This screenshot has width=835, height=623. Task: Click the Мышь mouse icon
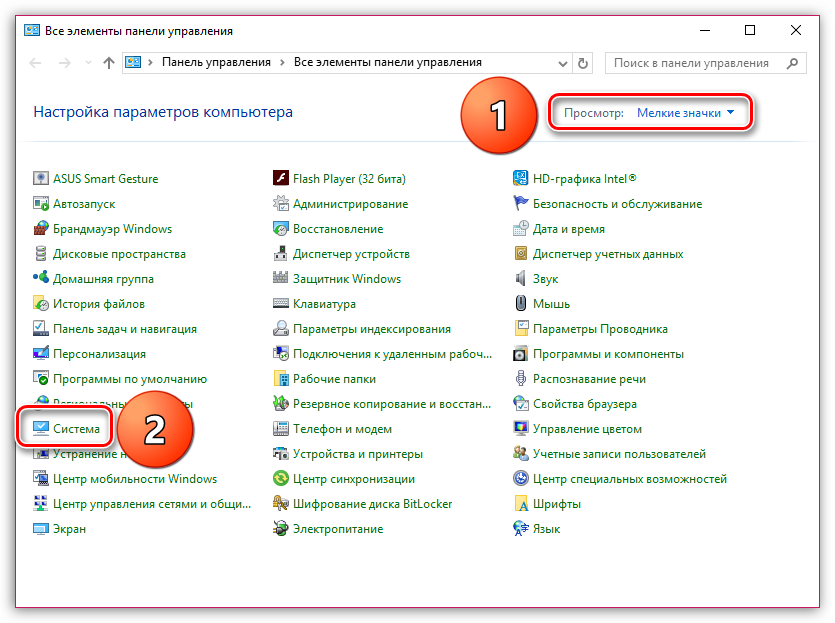pyautogui.click(x=521, y=304)
